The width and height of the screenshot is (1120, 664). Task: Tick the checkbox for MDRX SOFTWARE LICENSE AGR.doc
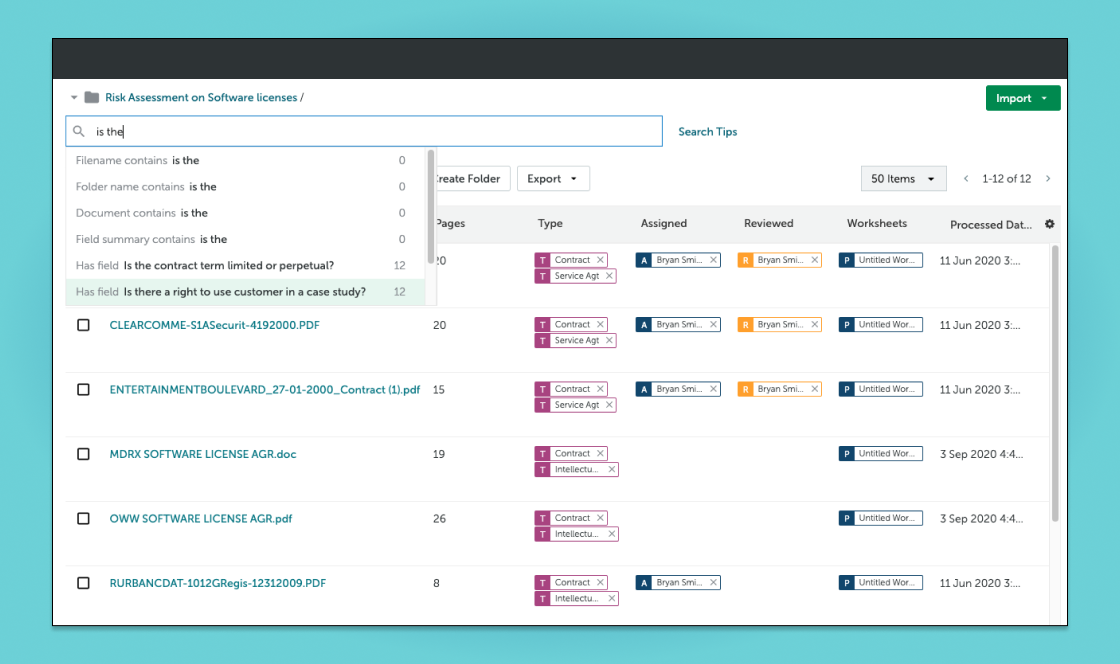pyautogui.click(x=84, y=454)
